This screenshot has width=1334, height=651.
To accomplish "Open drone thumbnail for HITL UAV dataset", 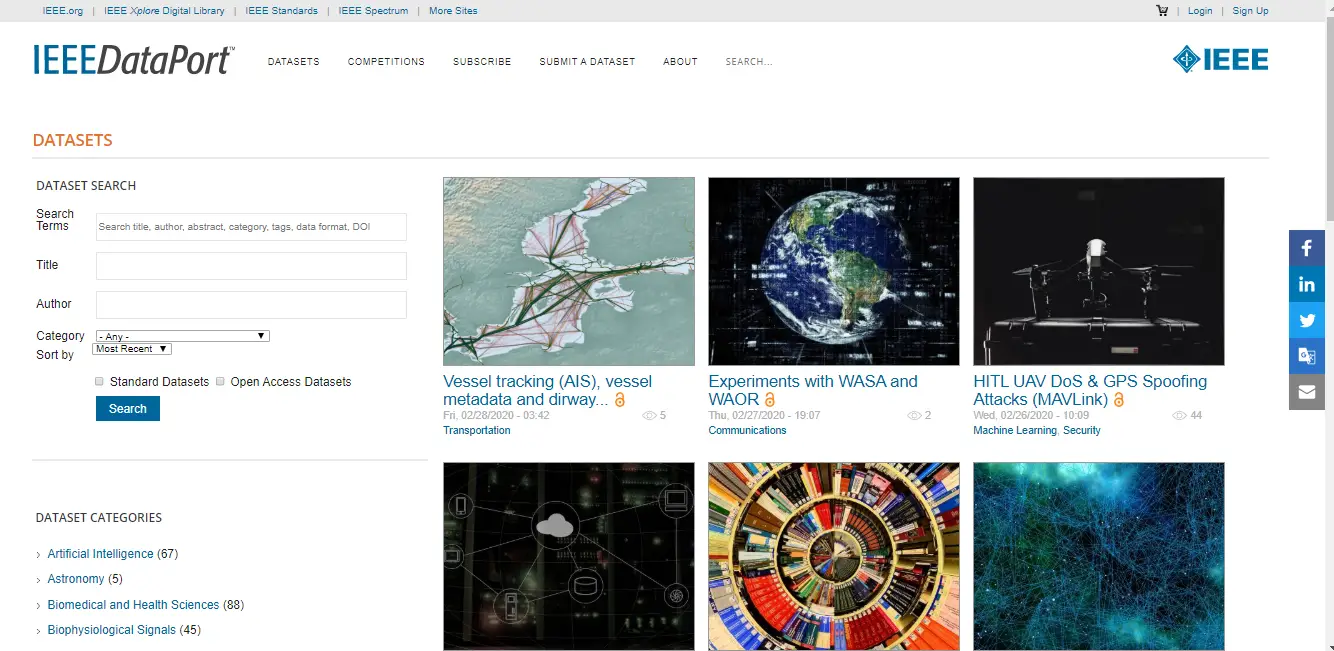I will (1099, 271).
